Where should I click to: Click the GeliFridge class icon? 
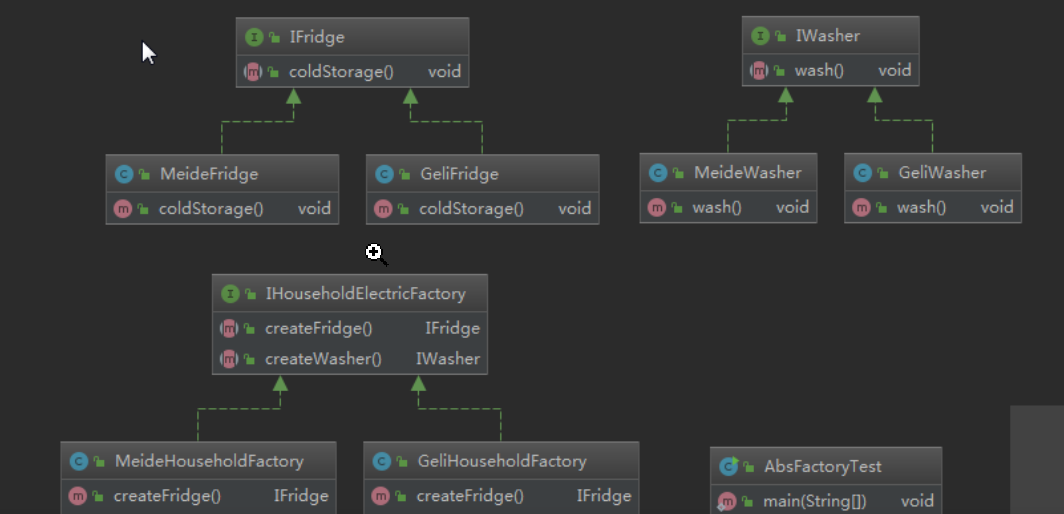tap(384, 174)
